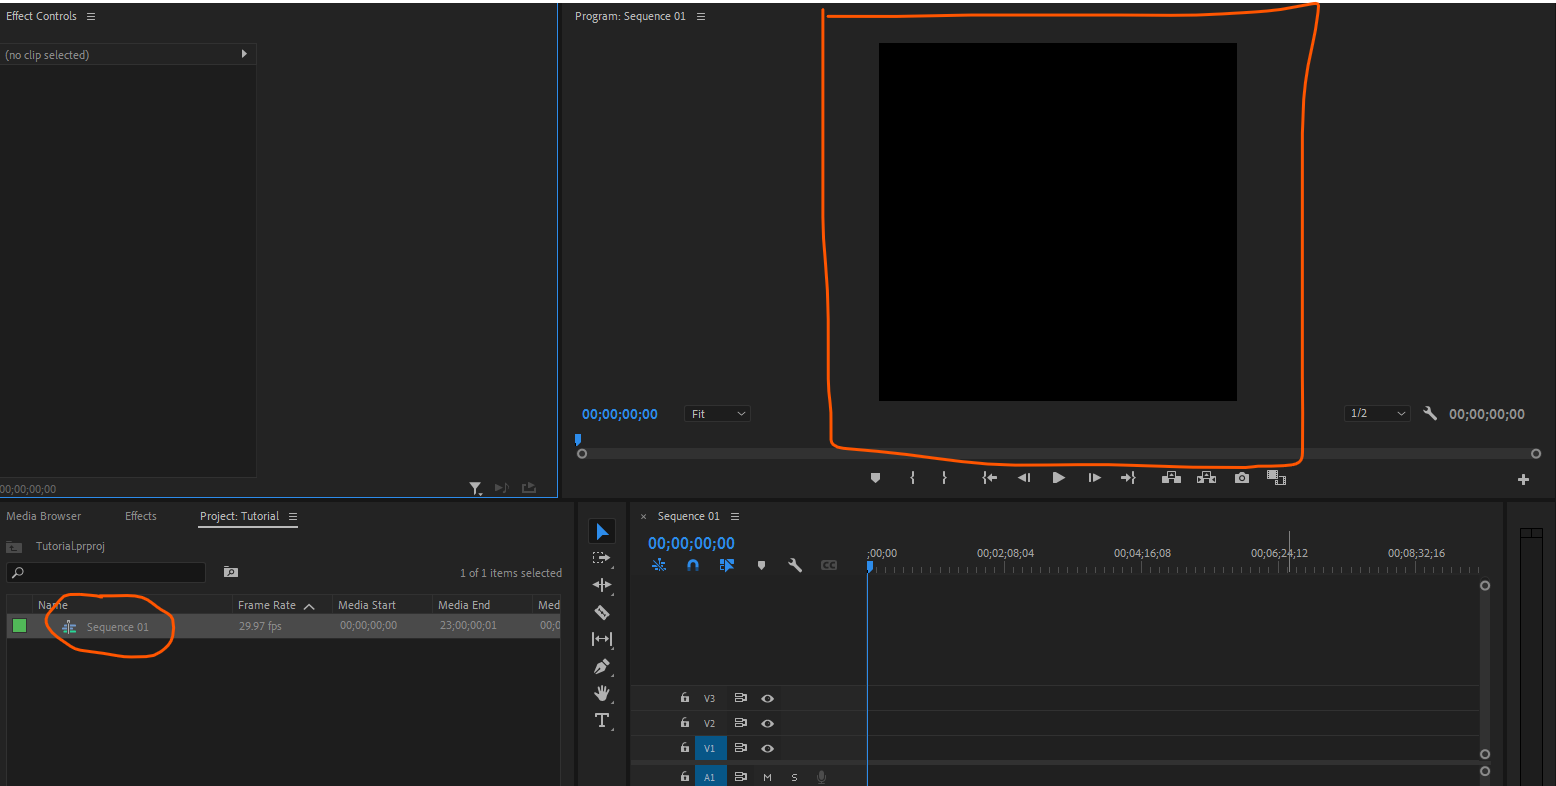The image size is (1556, 786).
Task: Open the Fit zoom level dropdown
Action: (717, 413)
